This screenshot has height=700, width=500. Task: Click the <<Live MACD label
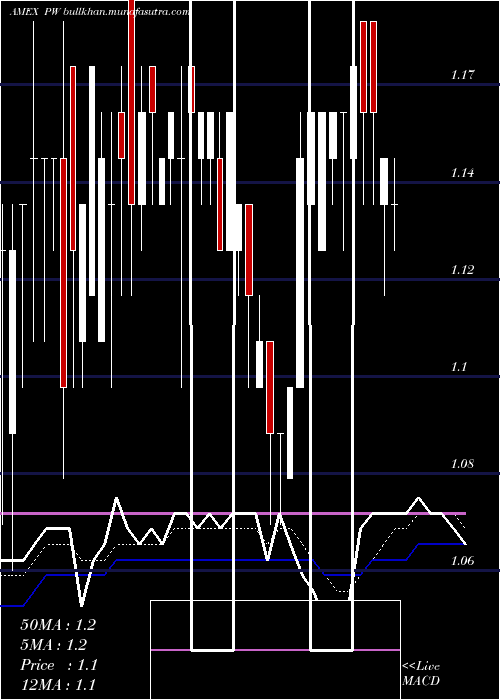[x=421, y=673]
